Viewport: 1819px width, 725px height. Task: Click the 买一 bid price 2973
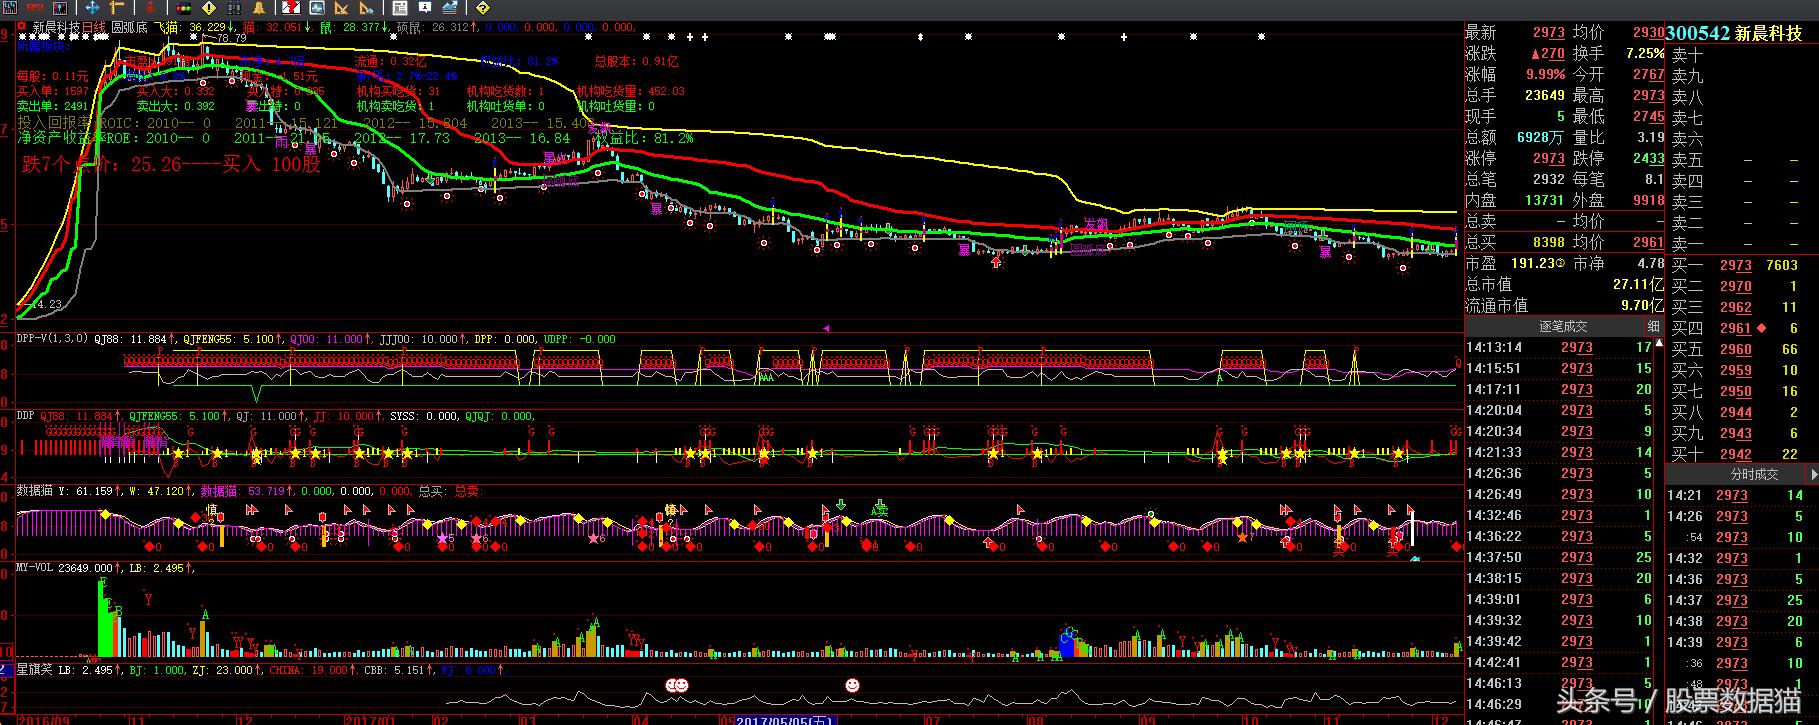pyautogui.click(x=1735, y=265)
